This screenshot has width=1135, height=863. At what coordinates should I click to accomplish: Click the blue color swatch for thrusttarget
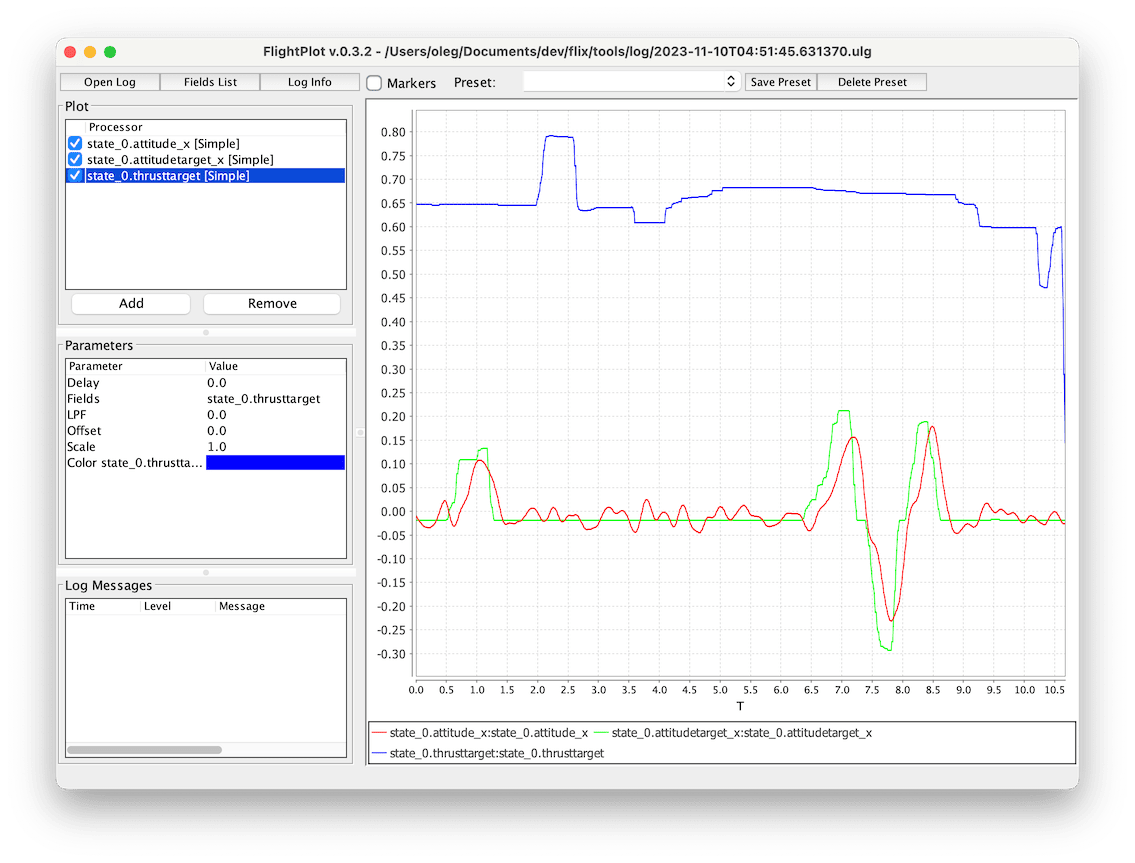pos(275,463)
